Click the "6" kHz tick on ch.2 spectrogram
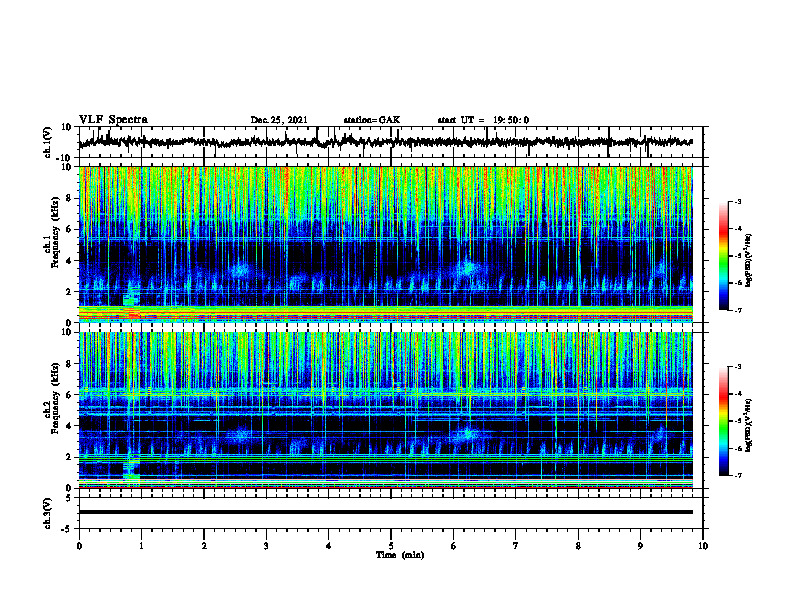The image size is (792, 612). (70, 395)
